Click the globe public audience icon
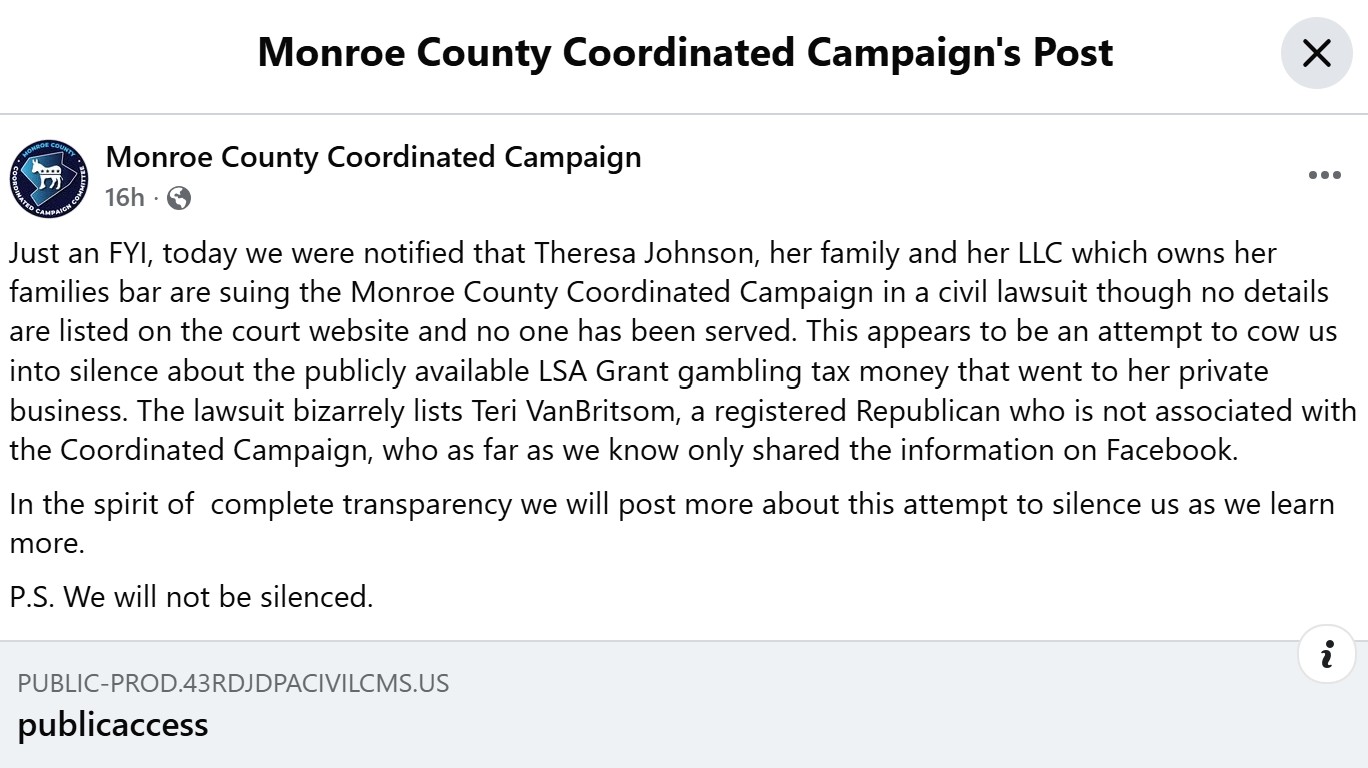Viewport: 1368px width, 768px height. (179, 198)
